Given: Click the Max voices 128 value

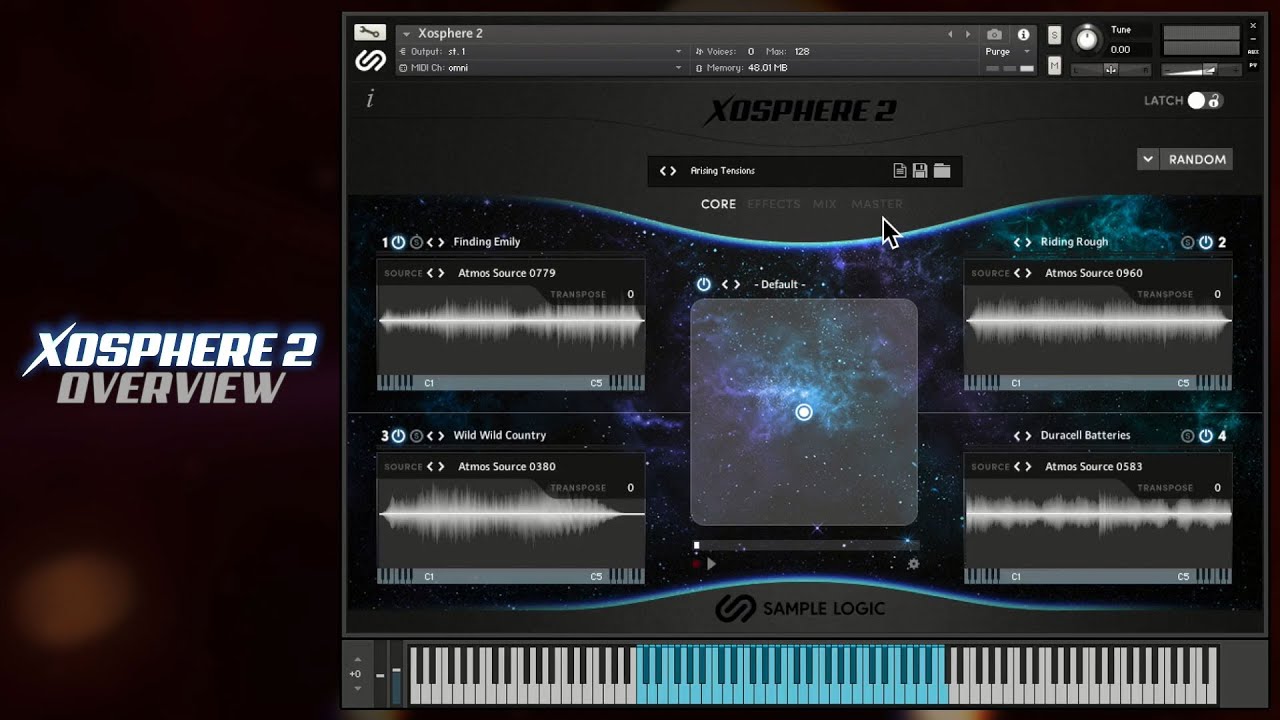Looking at the screenshot, I should 802,51.
